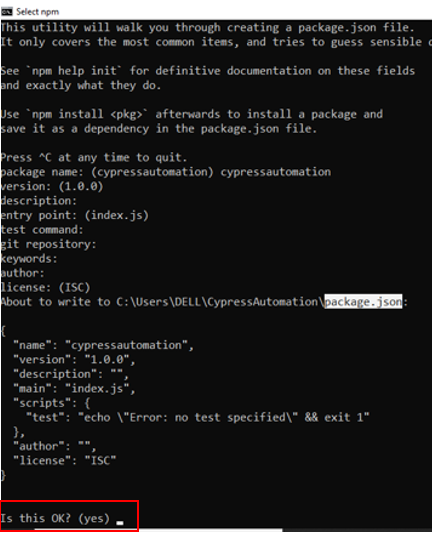Click the "version: (1.0.0)" prompt line
Screen dimensions: 432x537
tap(52, 186)
